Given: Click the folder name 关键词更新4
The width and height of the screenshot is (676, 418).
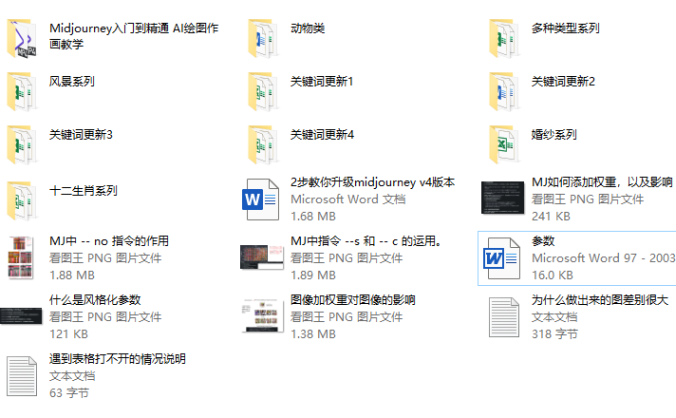Looking at the screenshot, I should [322, 135].
